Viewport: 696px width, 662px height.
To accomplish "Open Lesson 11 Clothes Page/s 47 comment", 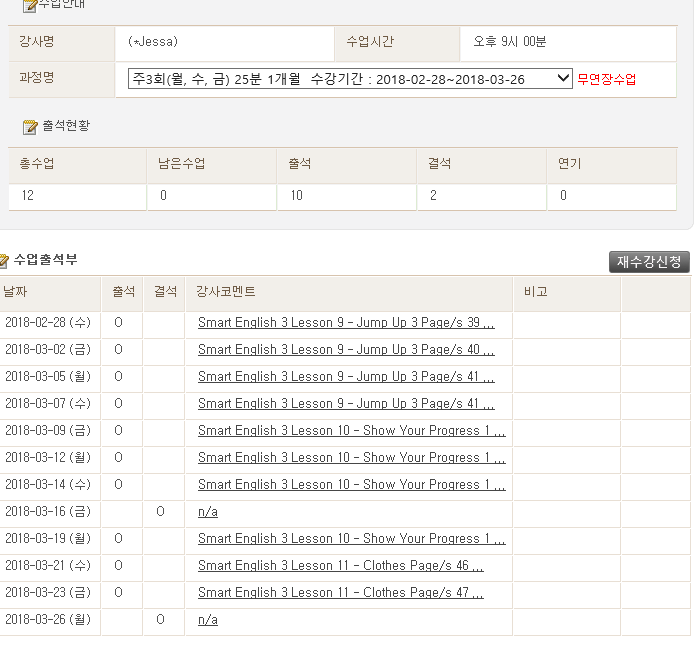I will 340,593.
